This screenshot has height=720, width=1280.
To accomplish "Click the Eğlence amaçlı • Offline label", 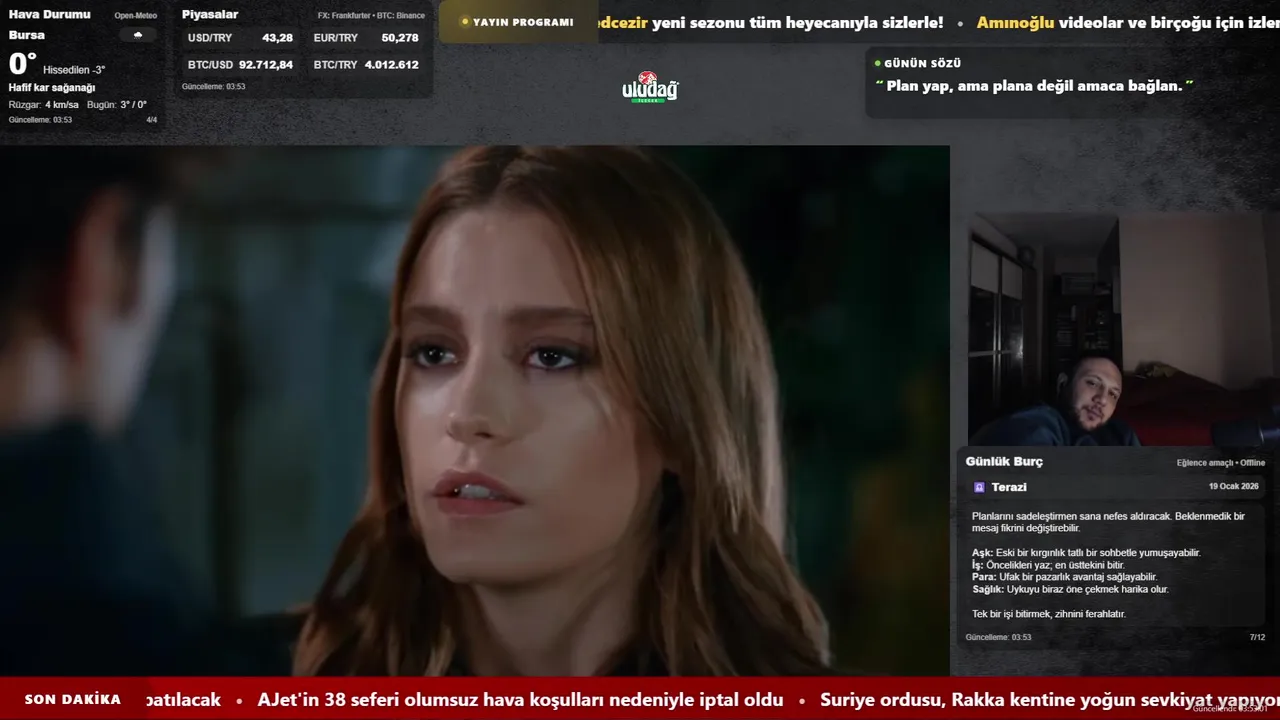I will (x=1221, y=463).
